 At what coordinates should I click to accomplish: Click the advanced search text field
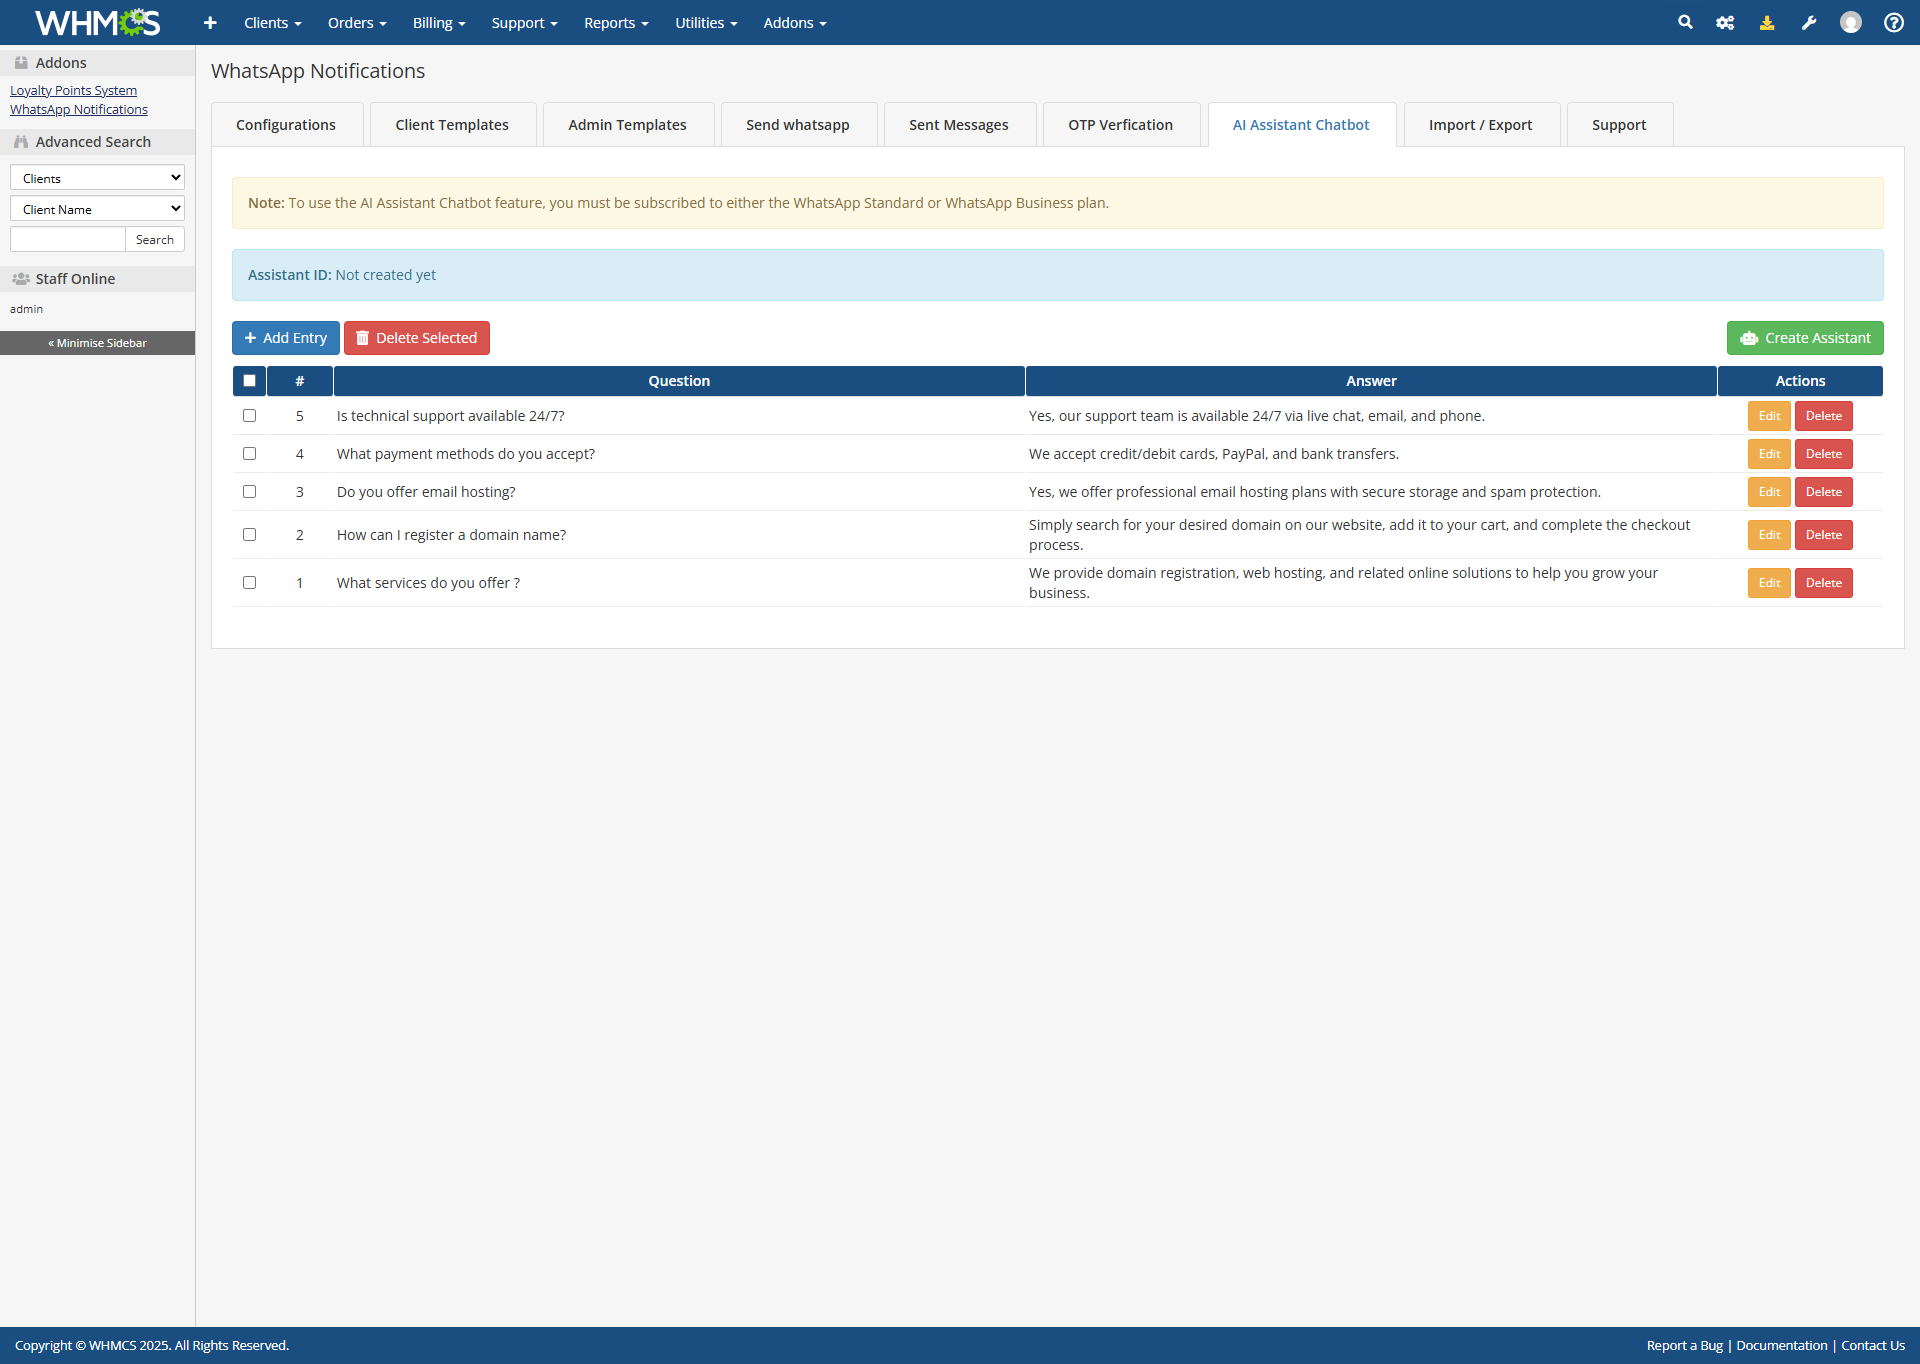tap(67, 240)
